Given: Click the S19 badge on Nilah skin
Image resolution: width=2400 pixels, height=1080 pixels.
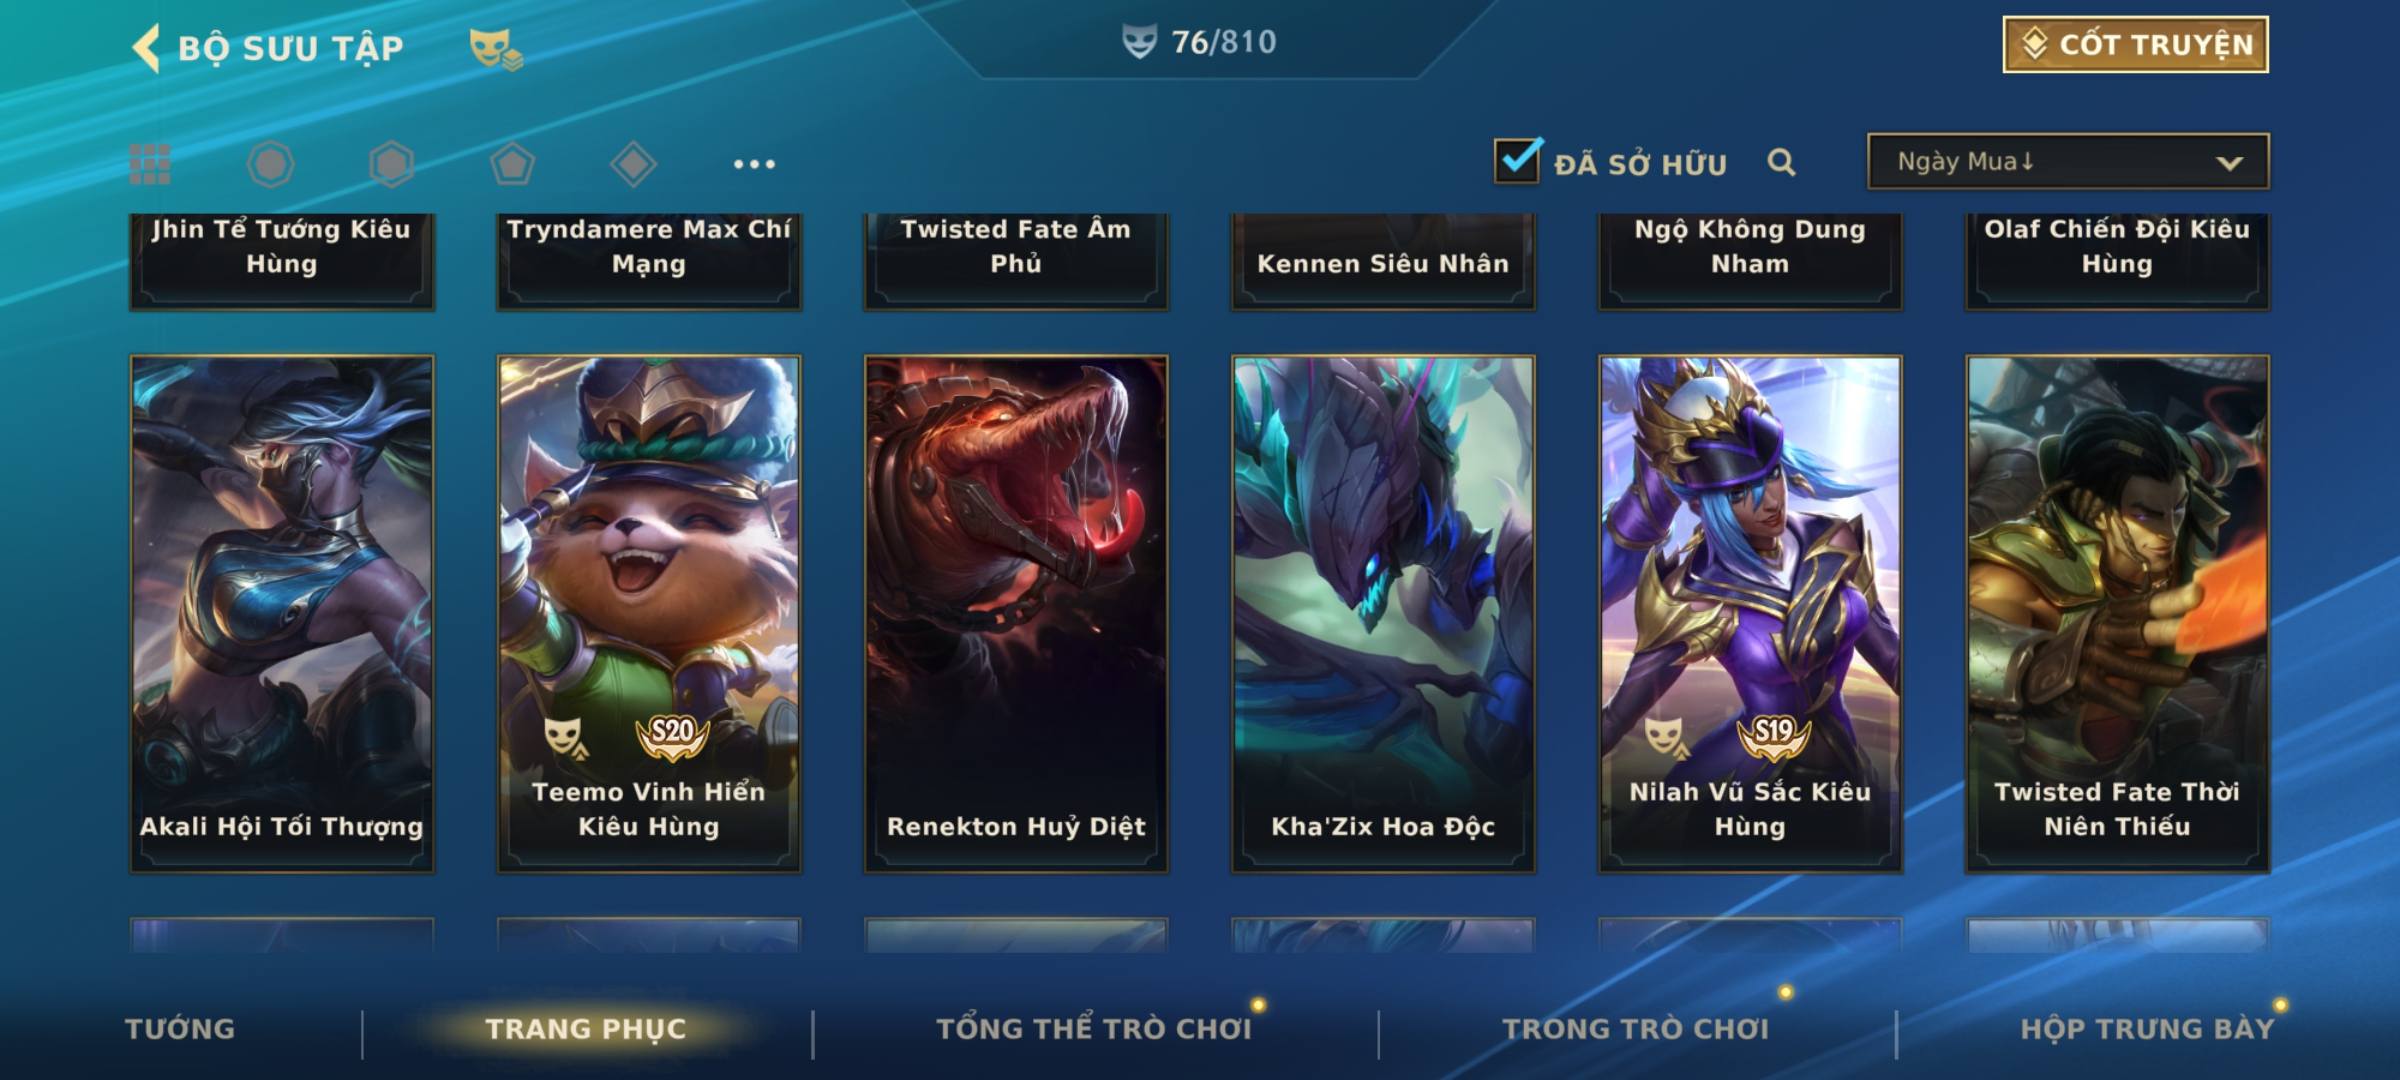Looking at the screenshot, I should coord(1773,735).
